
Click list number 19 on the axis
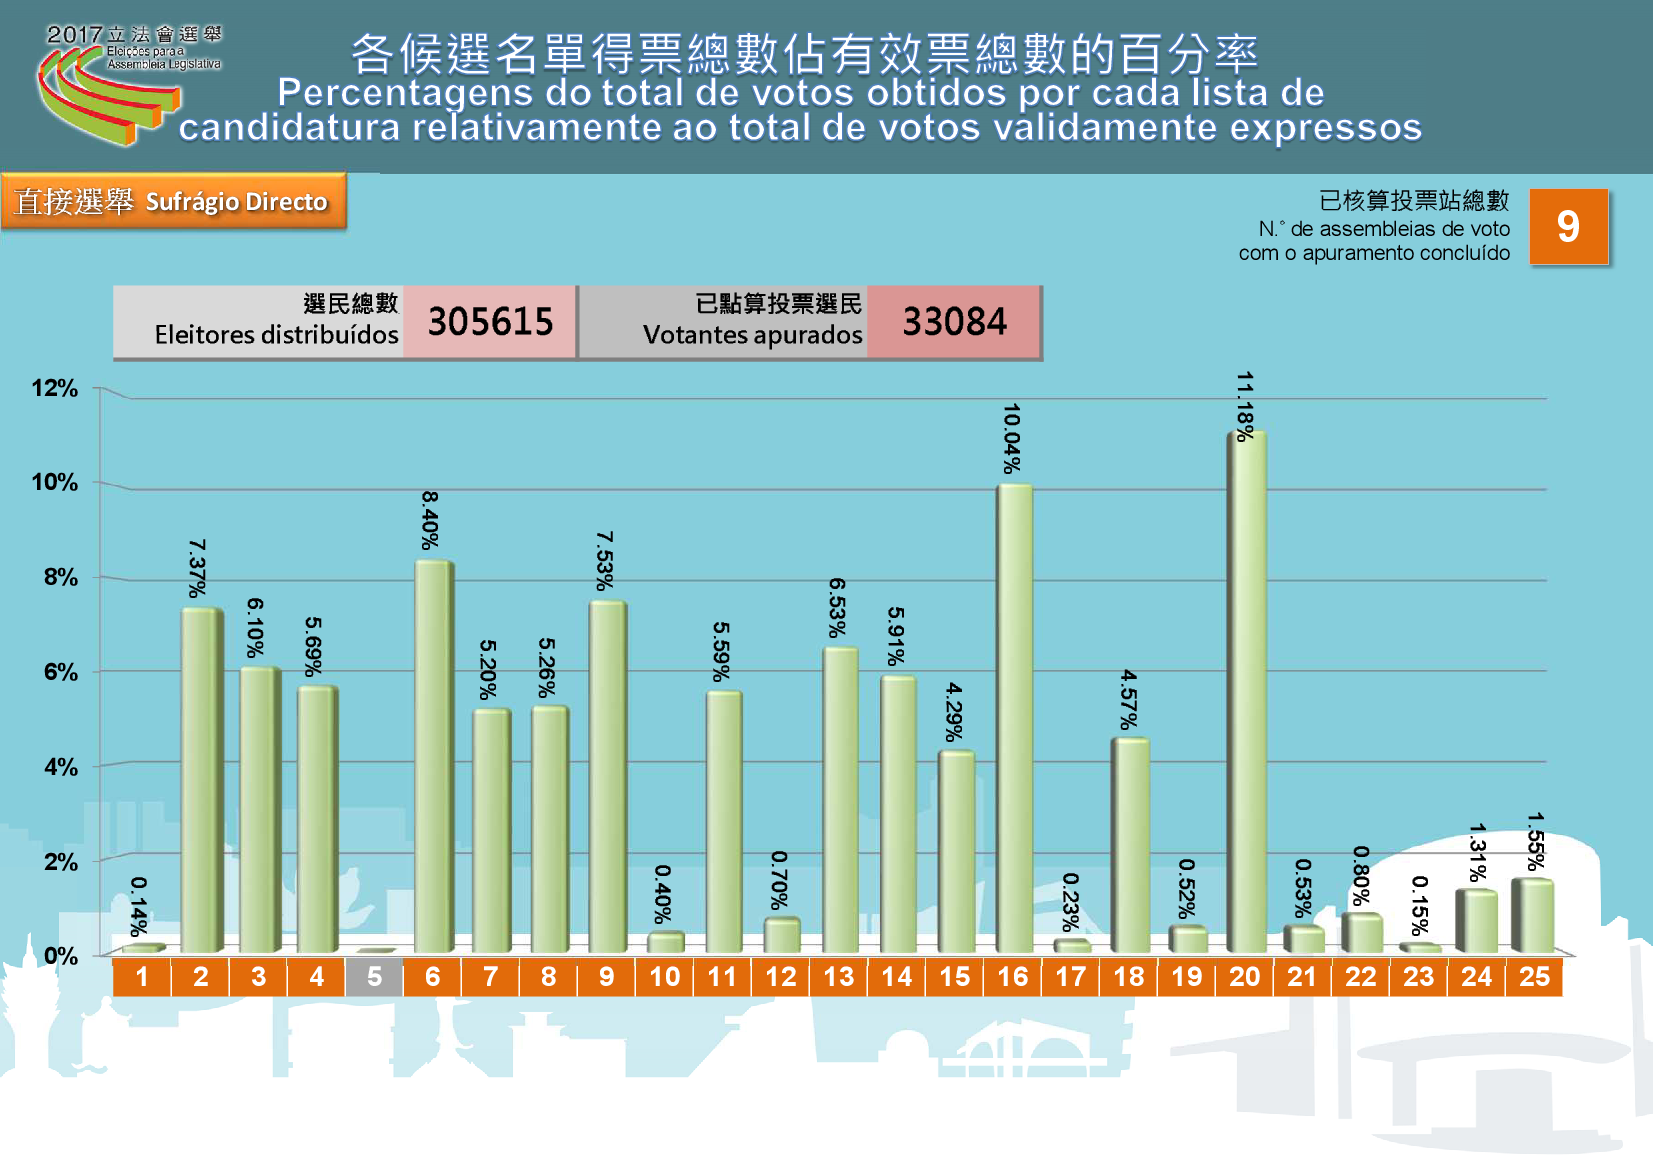1186,977
